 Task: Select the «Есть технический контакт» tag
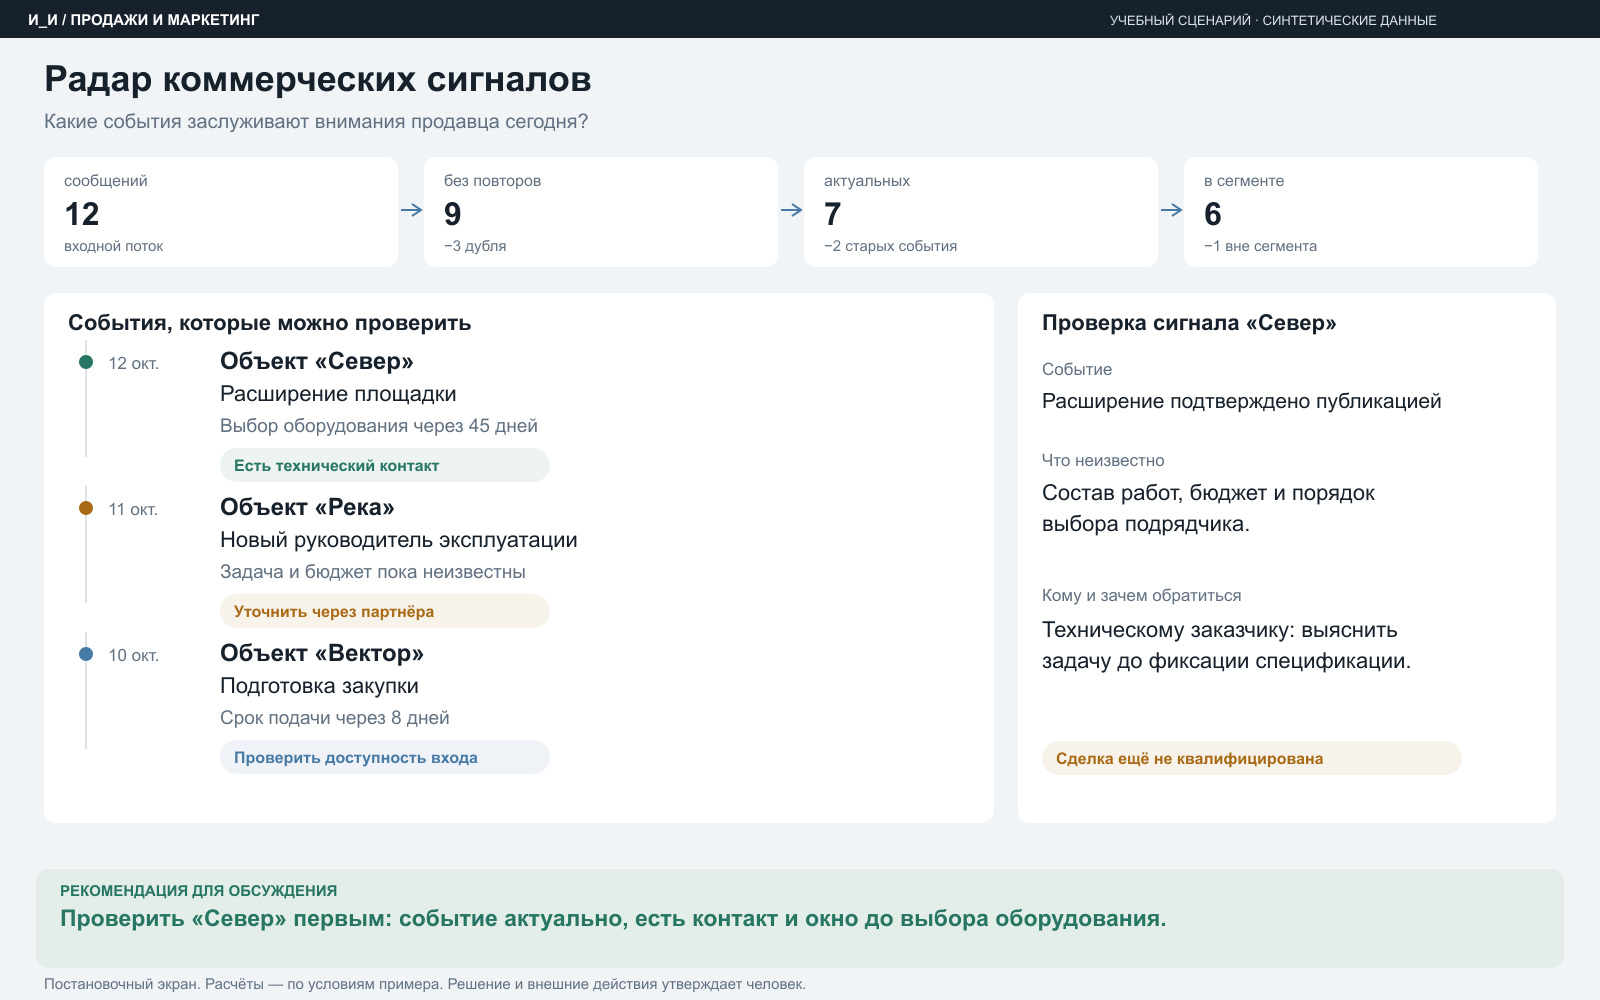[x=385, y=465]
